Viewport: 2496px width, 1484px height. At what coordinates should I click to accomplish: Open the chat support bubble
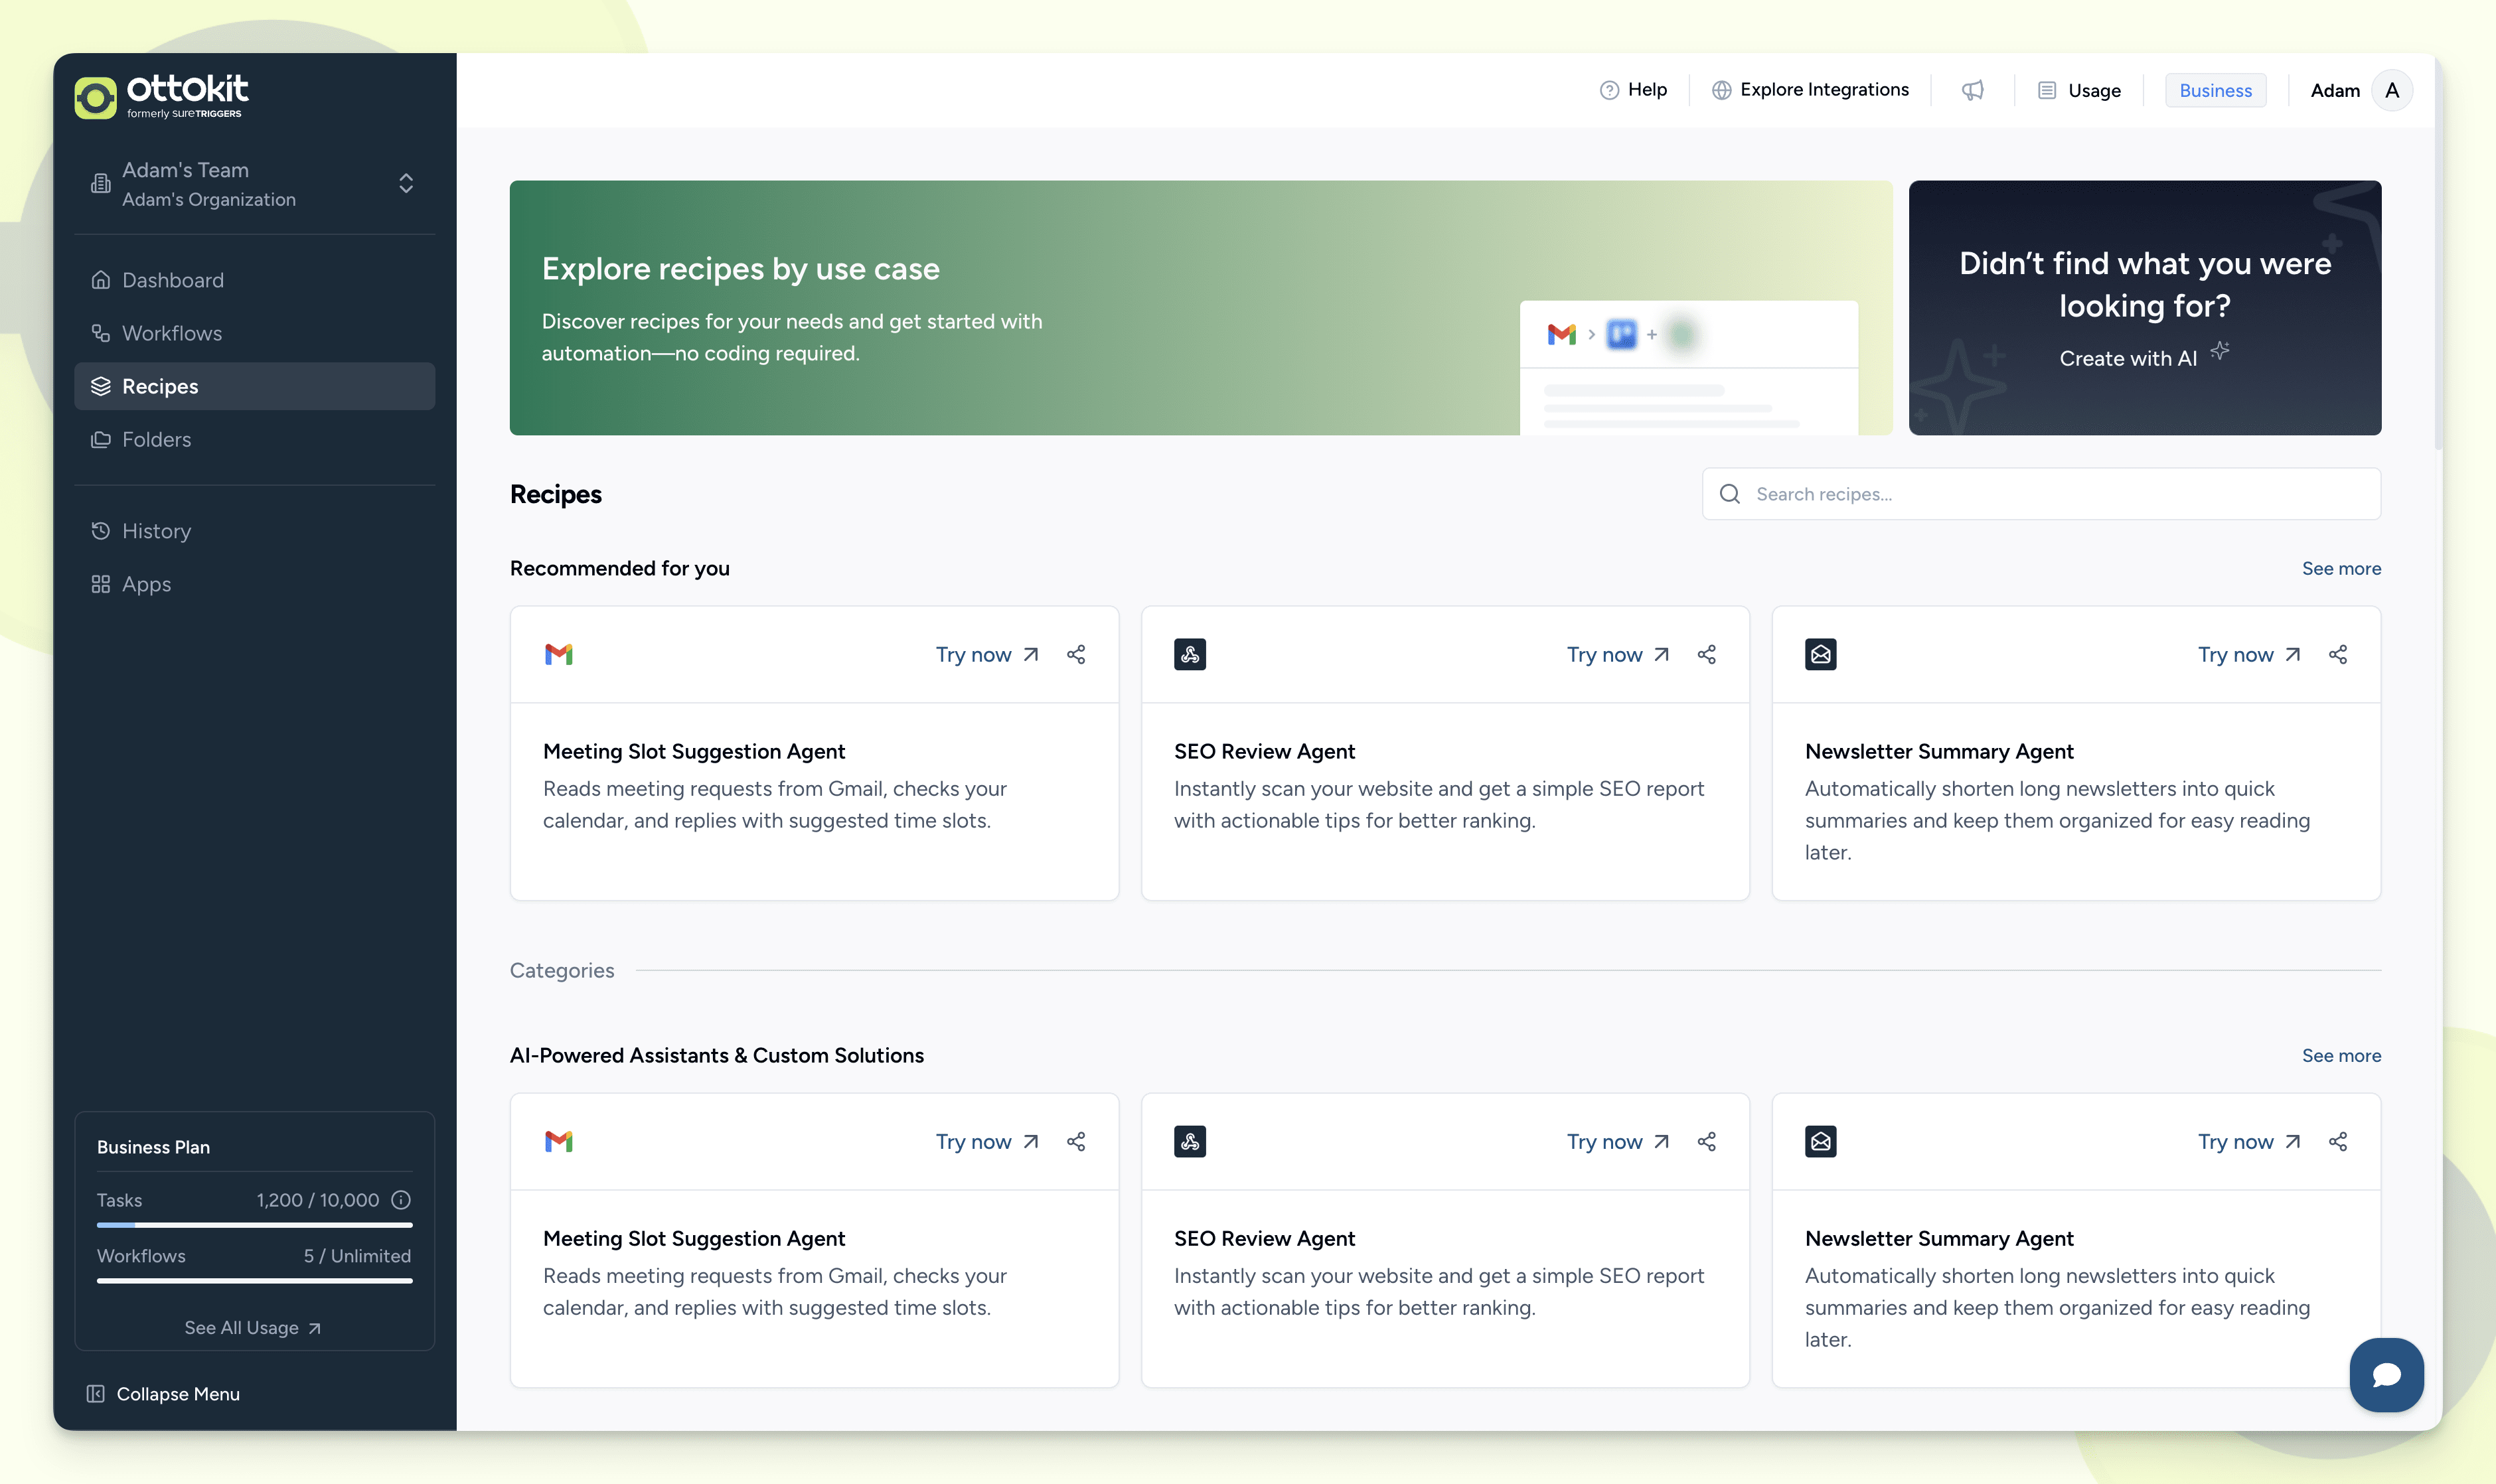2386,1374
